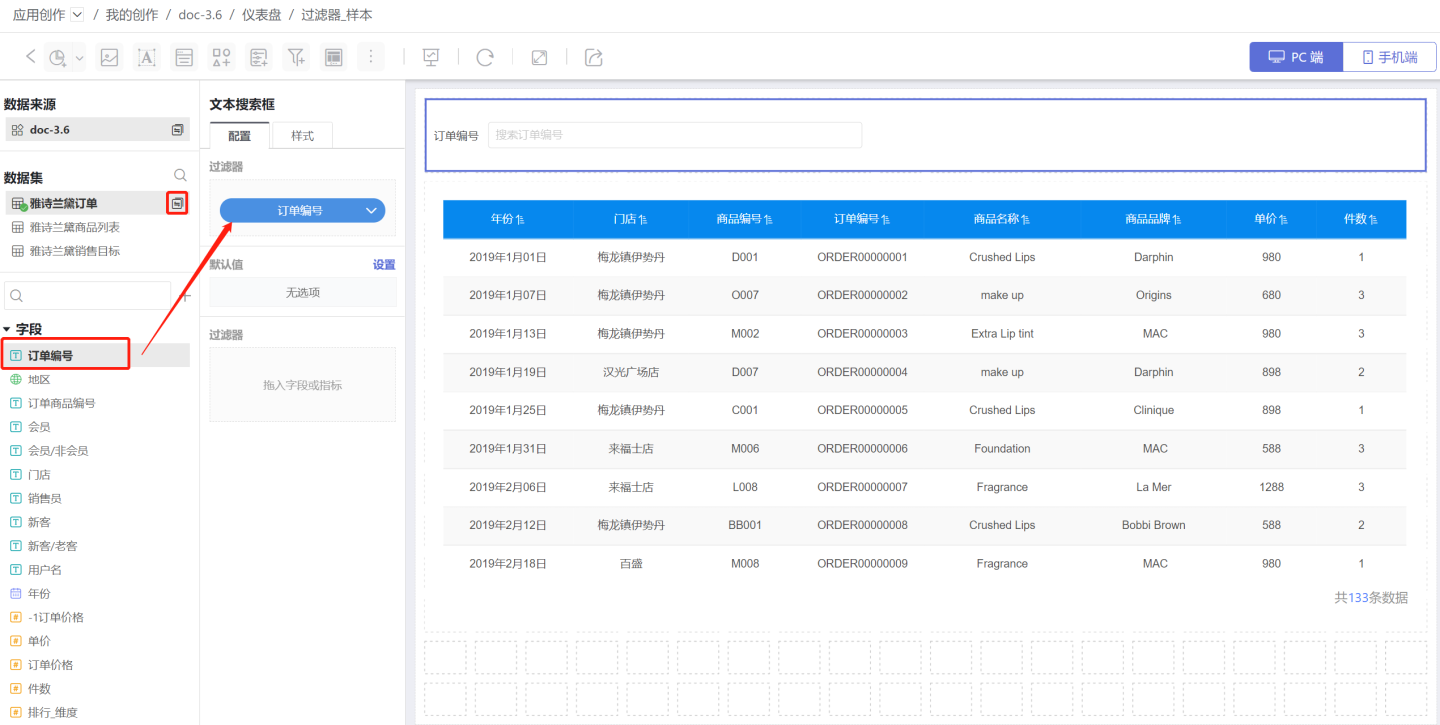Click the add chart icon in toolbar
The width and height of the screenshot is (1440, 725).
coord(58,57)
